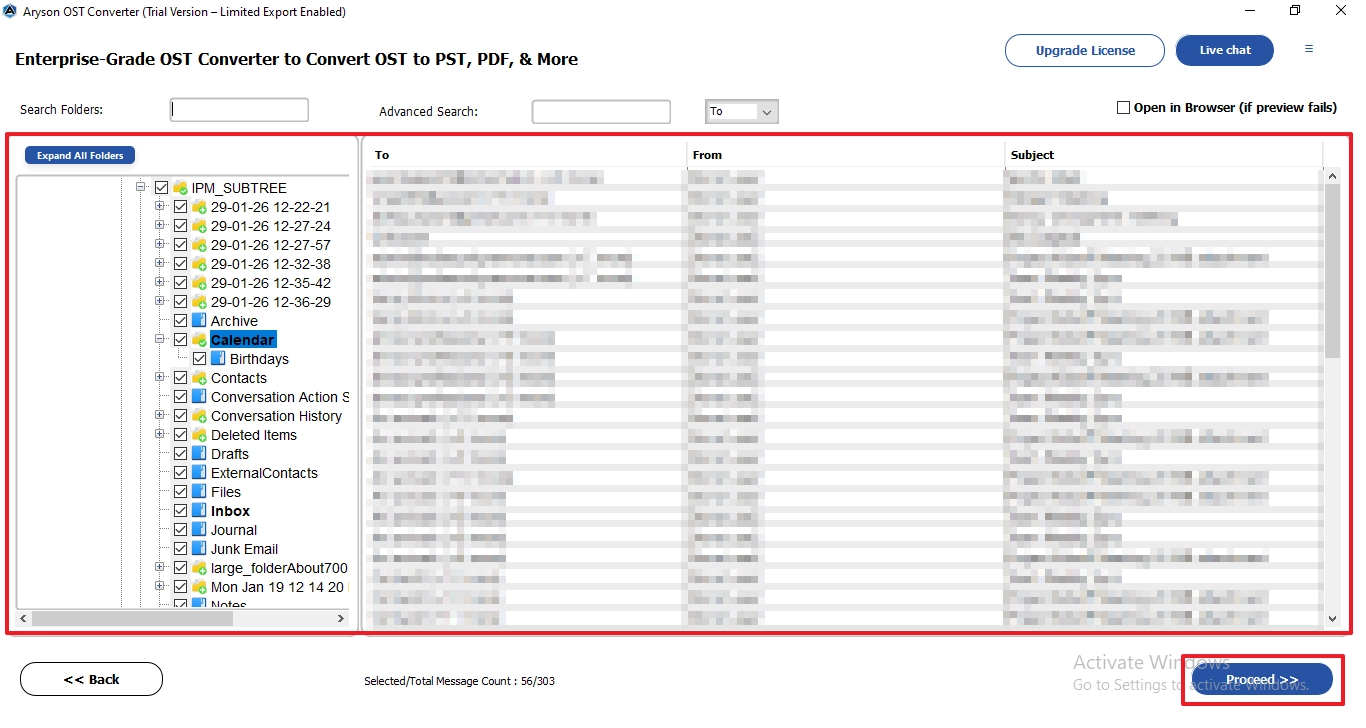Click the blue icon next to Birthdays
The image size is (1366, 728).
(x=218, y=359)
